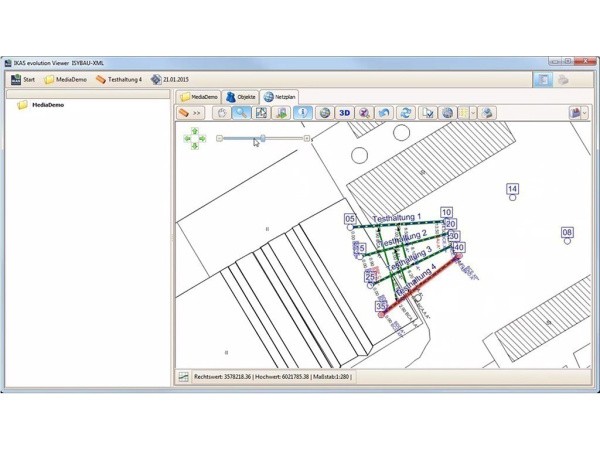Expand toolbar with double-arrow chevron
Viewport: 600px width, 450px height.
(x=197, y=113)
